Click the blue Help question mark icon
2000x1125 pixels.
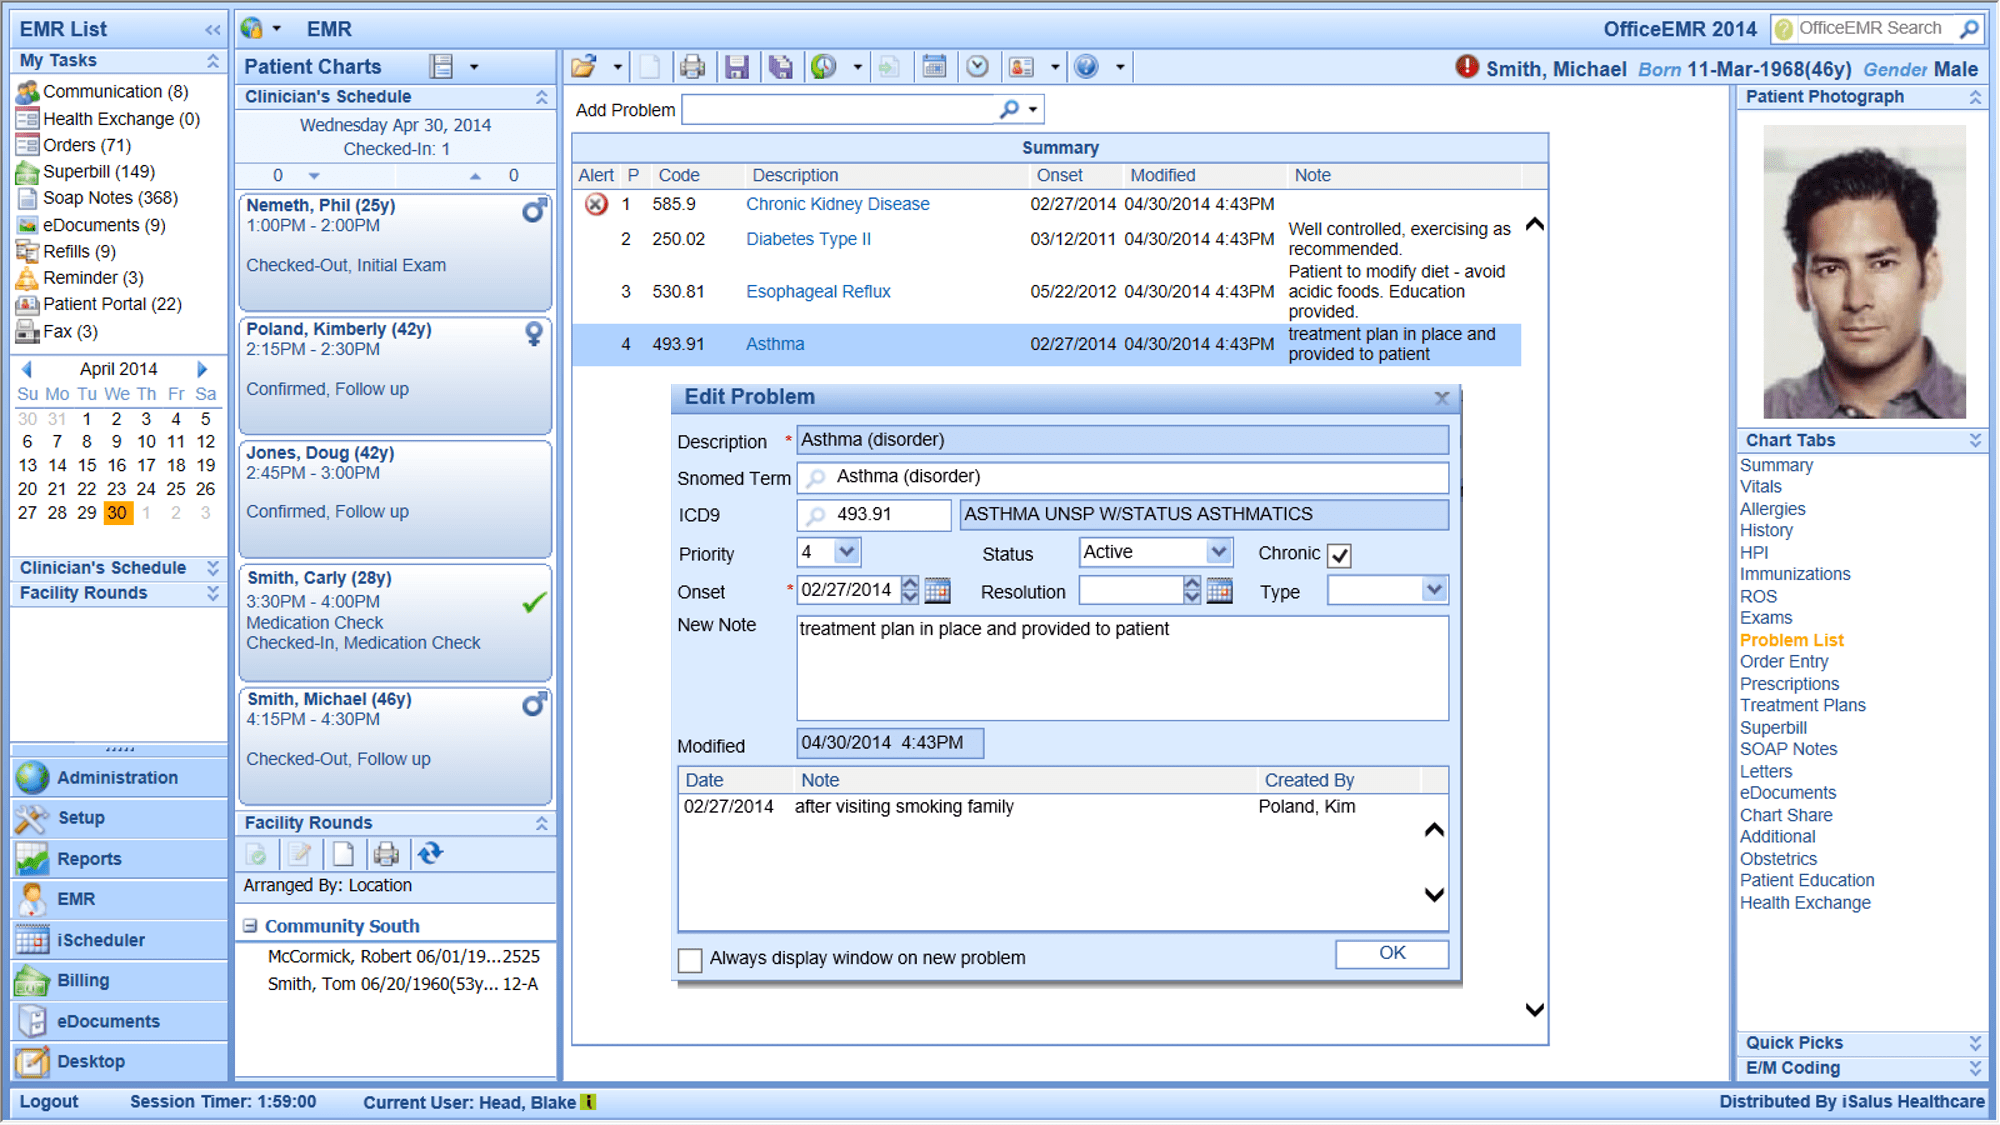point(1087,67)
